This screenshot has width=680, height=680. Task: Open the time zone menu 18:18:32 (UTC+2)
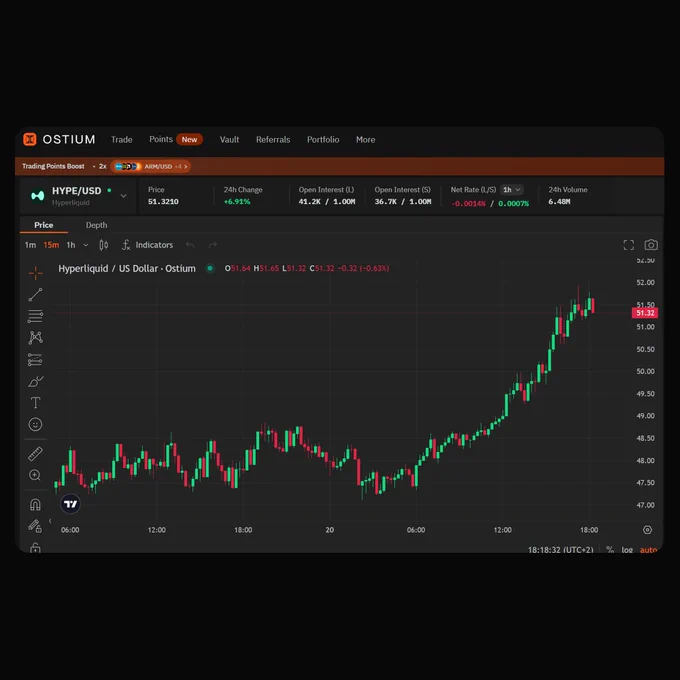[560, 549]
